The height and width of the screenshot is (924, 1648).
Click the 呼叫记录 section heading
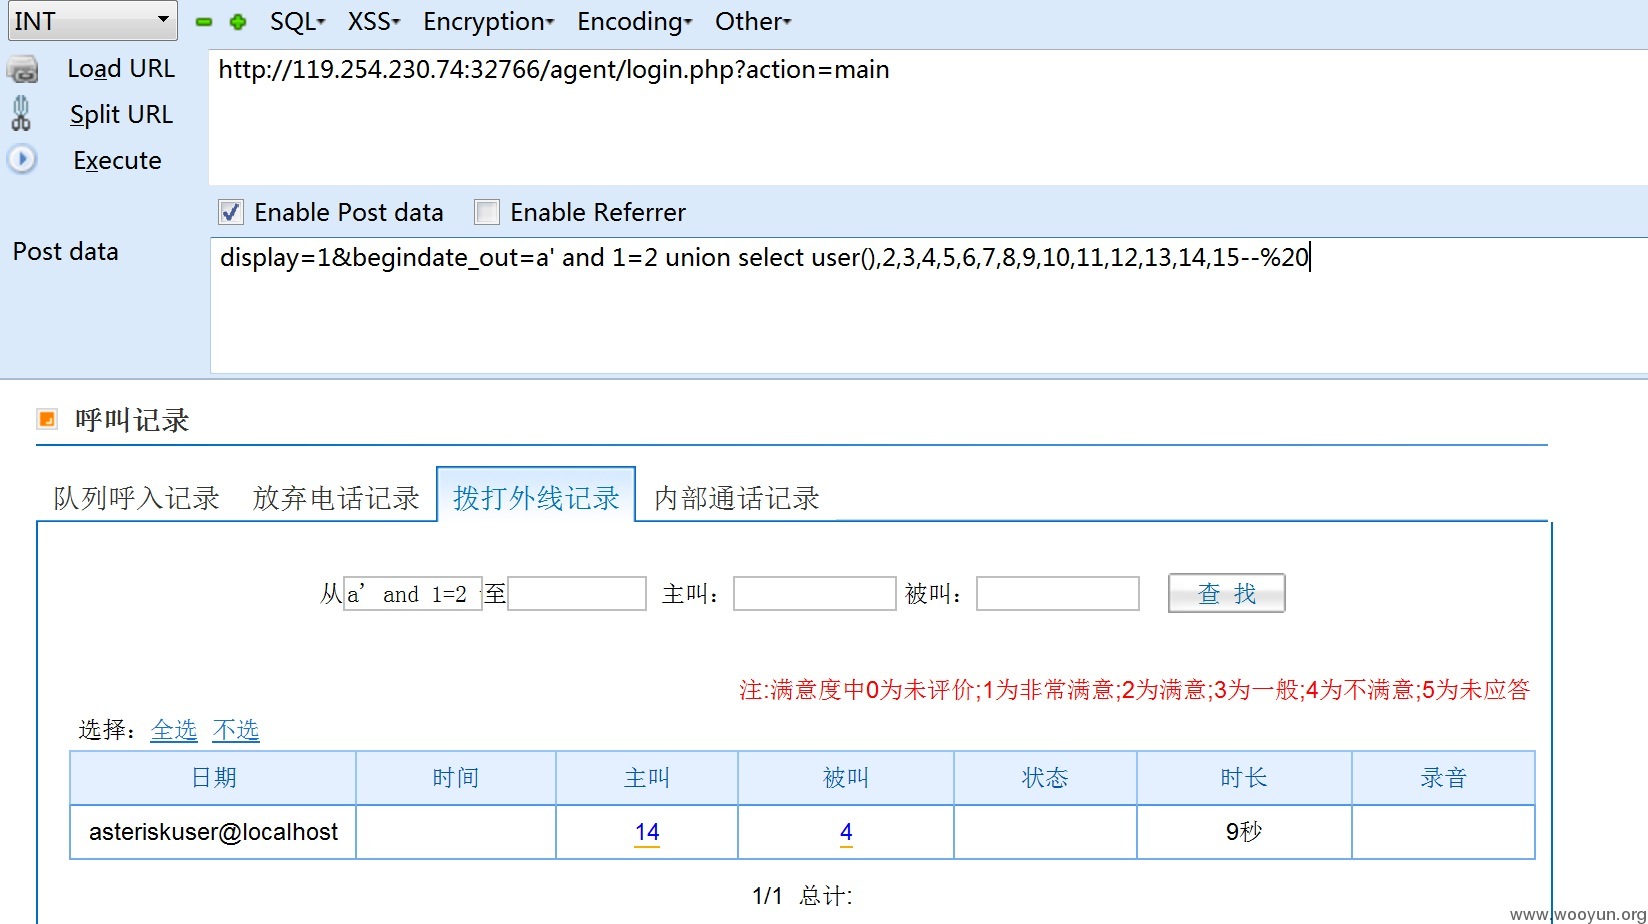click(132, 420)
